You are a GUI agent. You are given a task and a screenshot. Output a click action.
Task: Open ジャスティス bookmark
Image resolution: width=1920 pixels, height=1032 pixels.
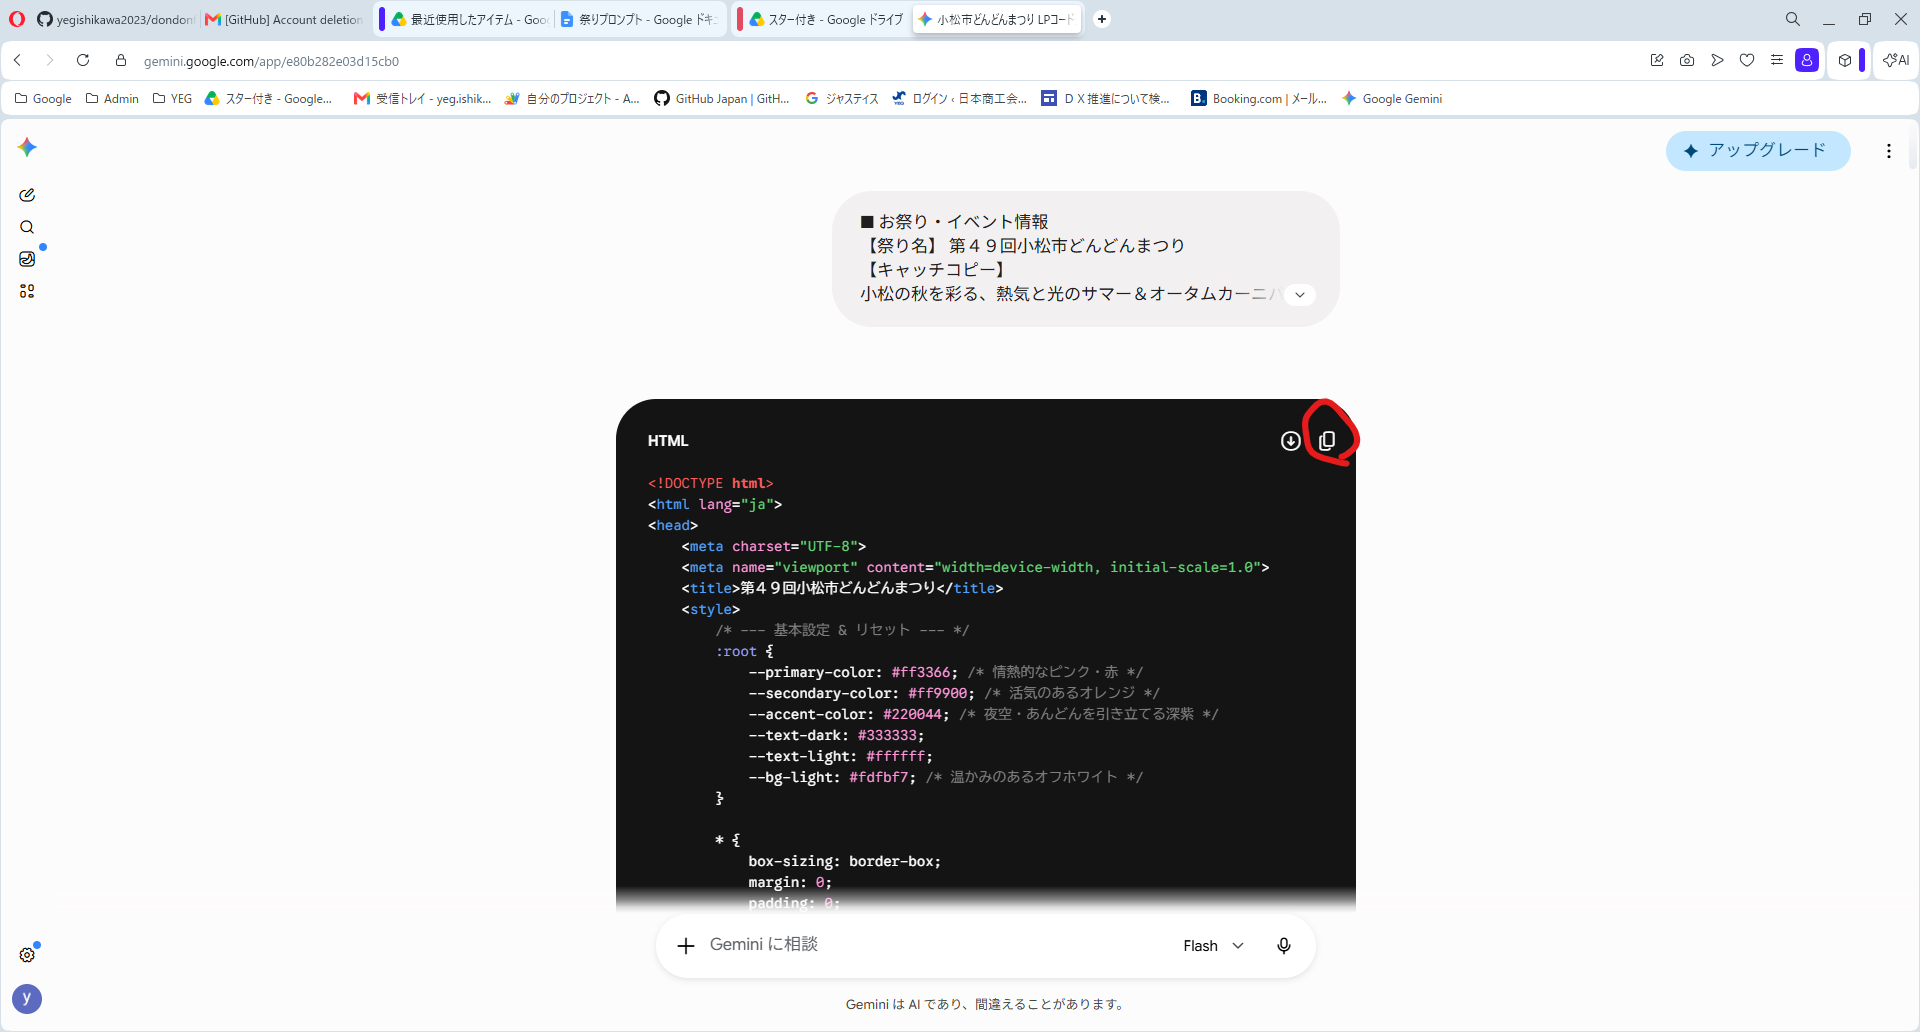(842, 98)
